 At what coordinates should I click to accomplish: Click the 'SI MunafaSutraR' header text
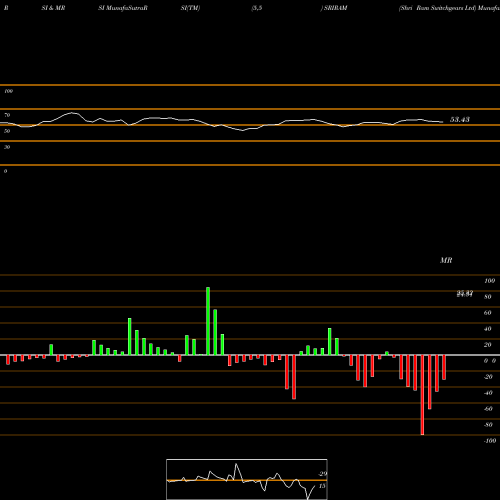123,8
